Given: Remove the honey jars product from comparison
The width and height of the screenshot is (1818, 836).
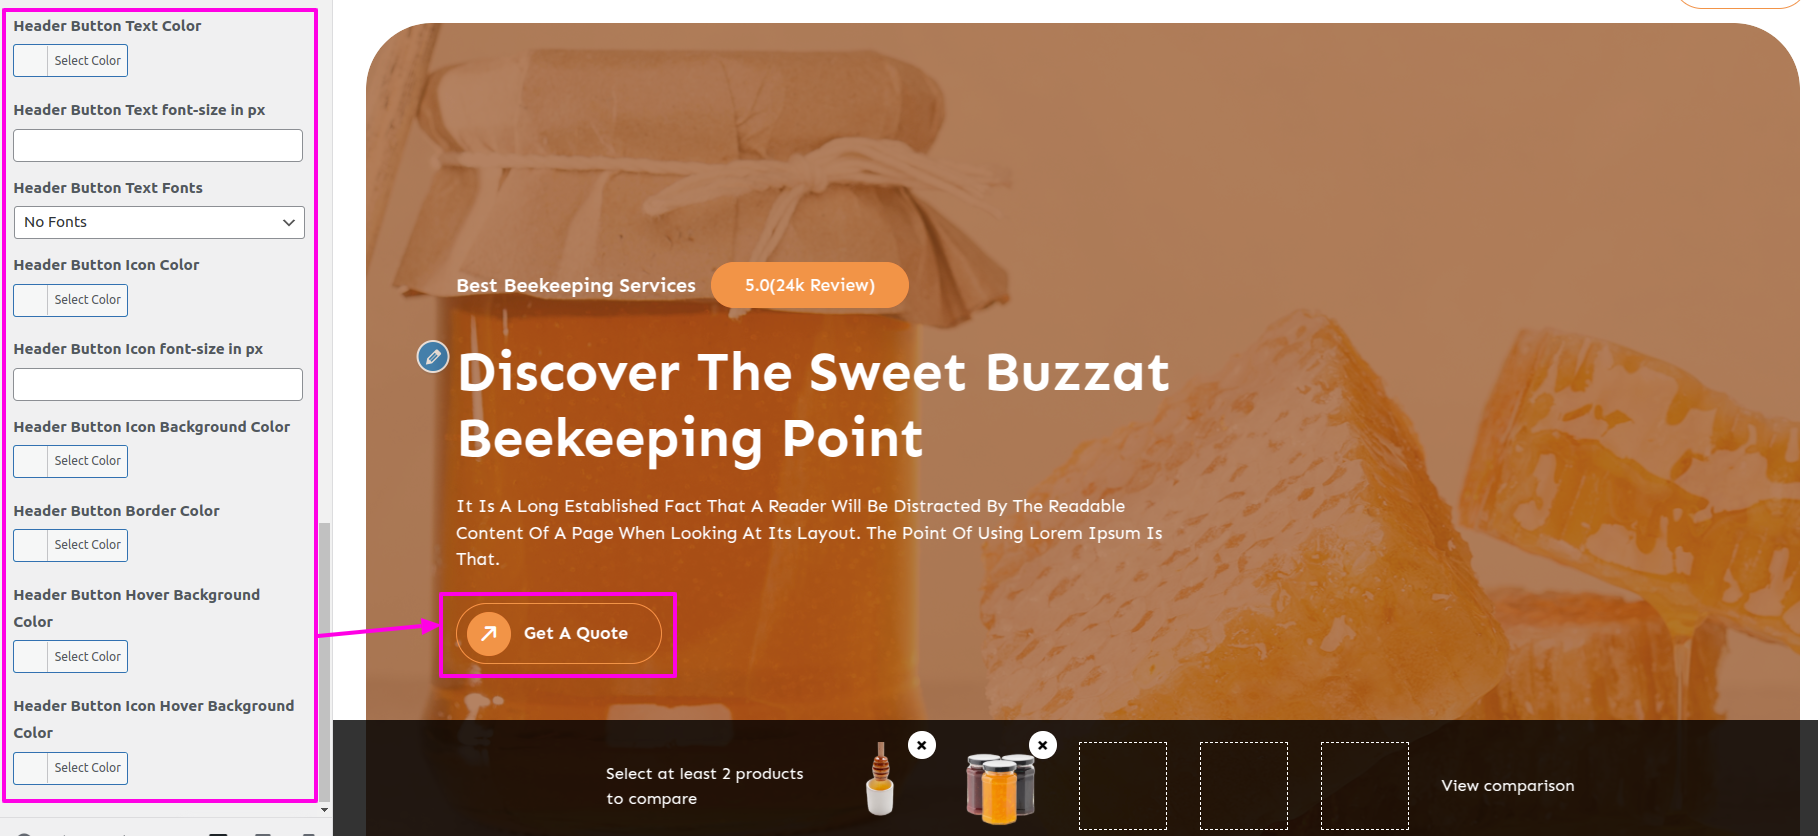Looking at the screenshot, I should (x=1043, y=745).
